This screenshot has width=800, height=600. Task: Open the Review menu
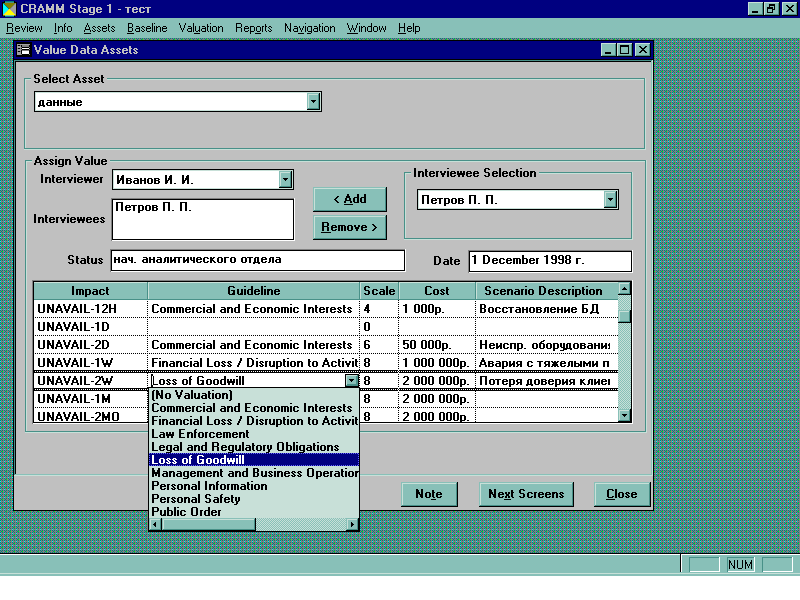coord(24,28)
